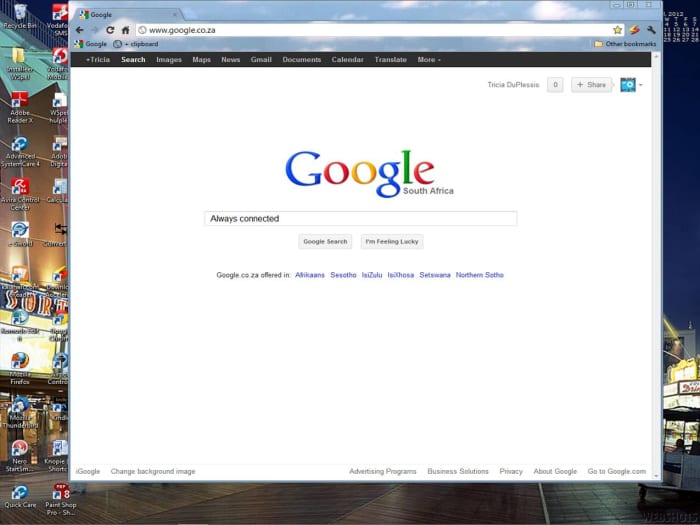Open Documents from the Google navigation bar
700x525 pixels.
tap(302, 59)
